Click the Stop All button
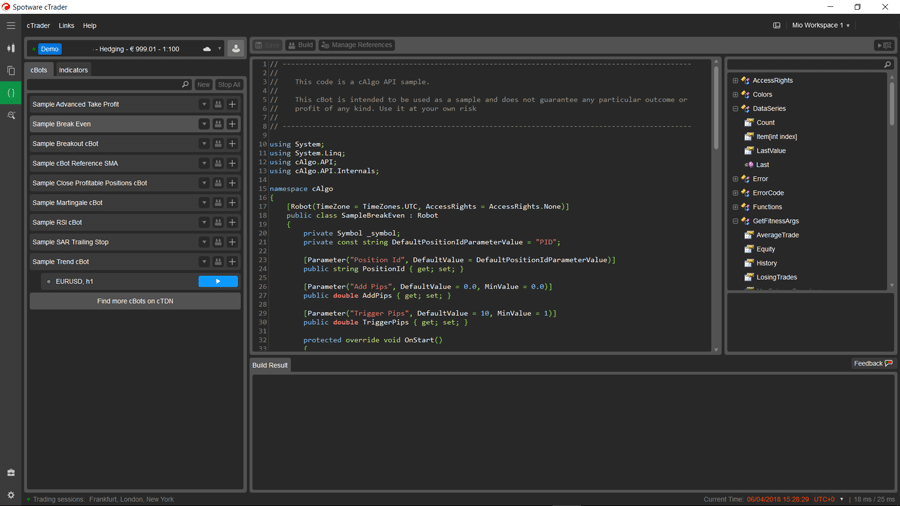Image resolution: width=900 pixels, height=506 pixels. point(229,84)
